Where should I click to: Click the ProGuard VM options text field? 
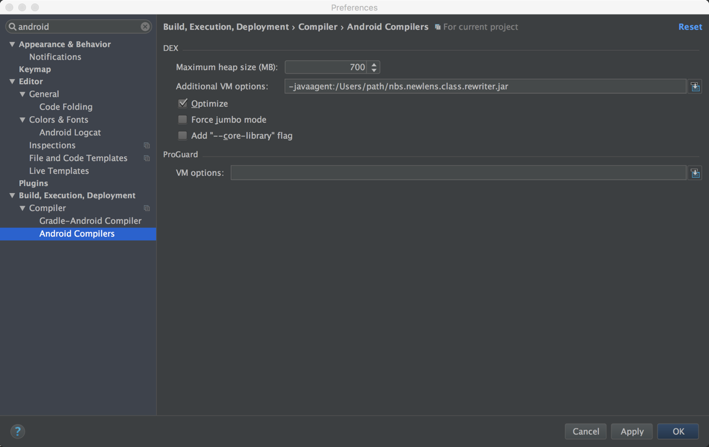click(x=458, y=173)
